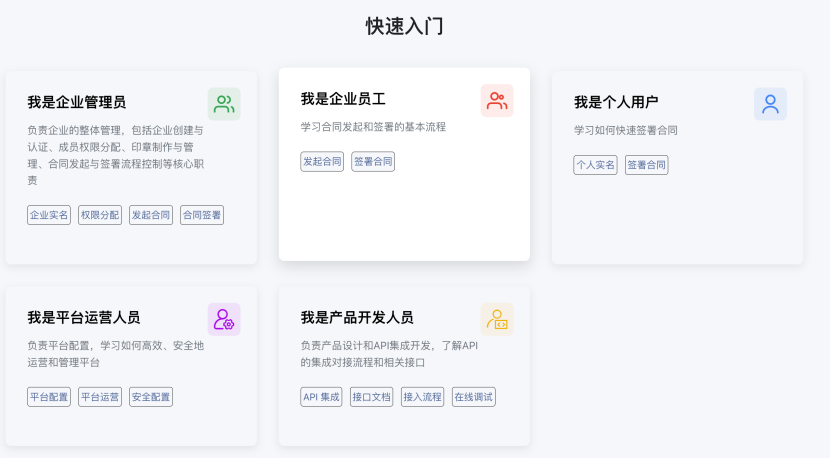
Task: Click the 快速入门 page heading
Action: point(404,26)
